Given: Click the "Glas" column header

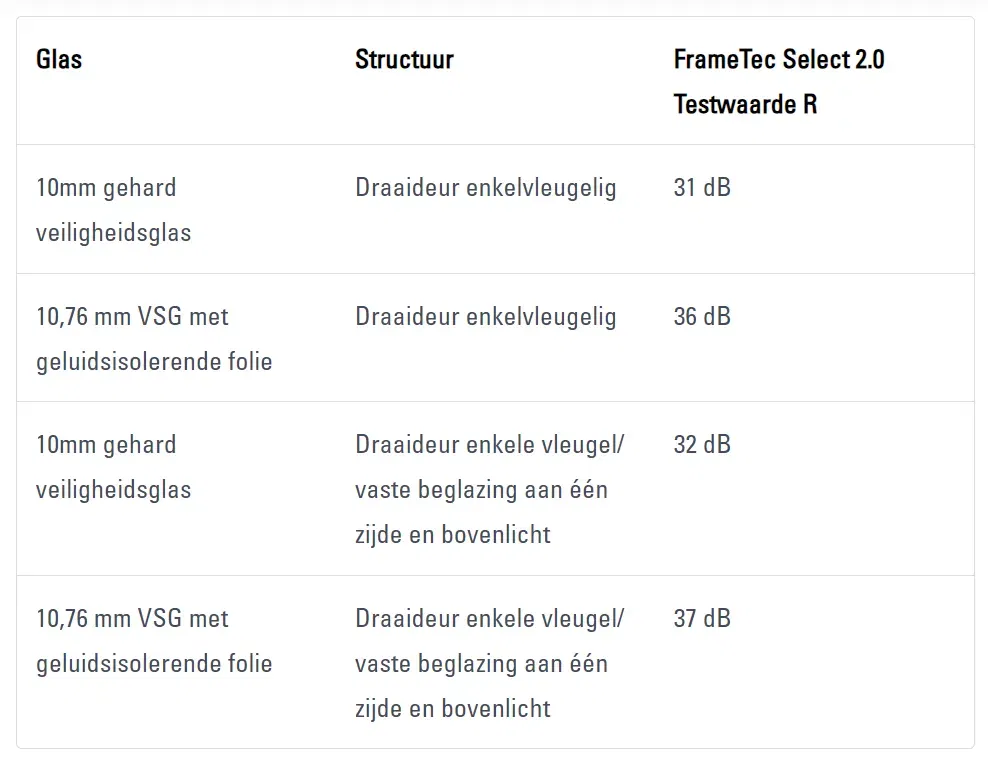Looking at the screenshot, I should coord(59,60).
